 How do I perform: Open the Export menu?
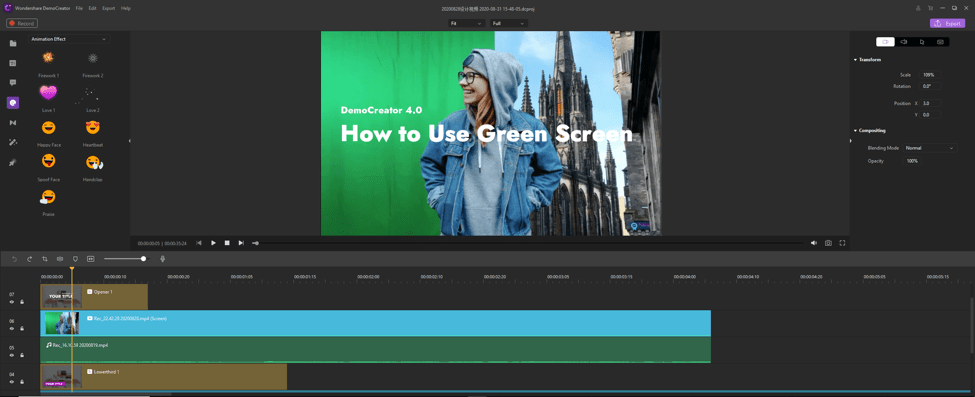[x=109, y=8]
